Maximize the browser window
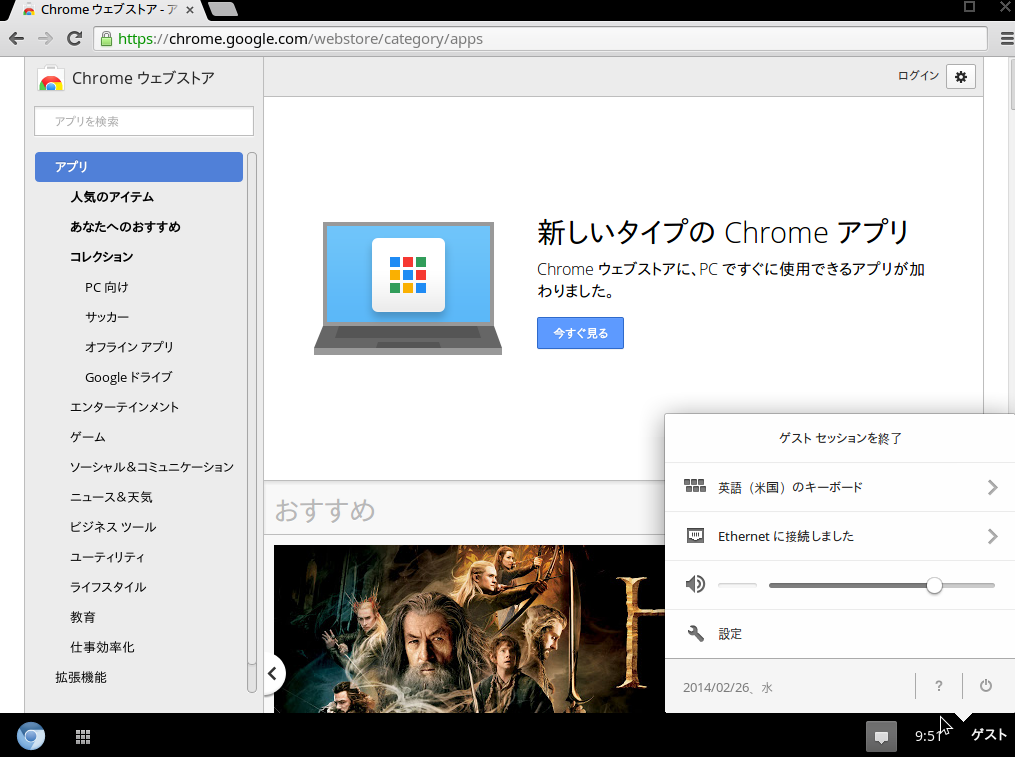Viewport: 1015px width, 757px height. click(x=969, y=7)
